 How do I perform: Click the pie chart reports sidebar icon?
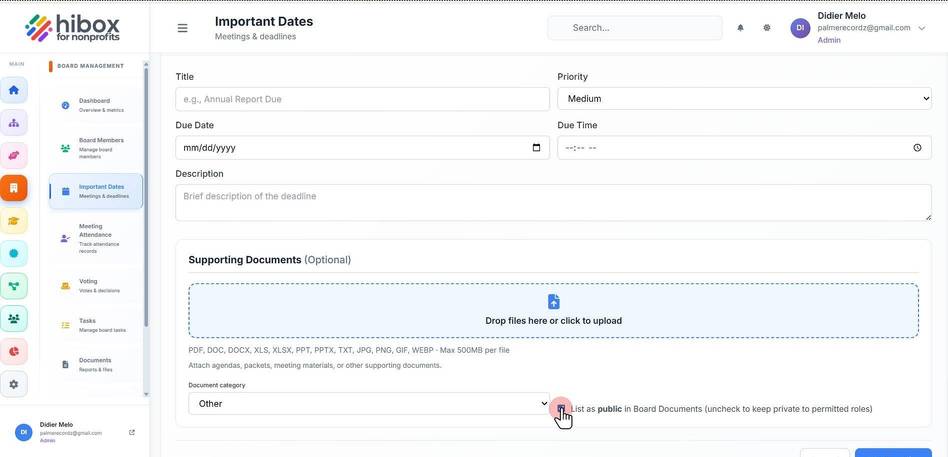click(14, 351)
